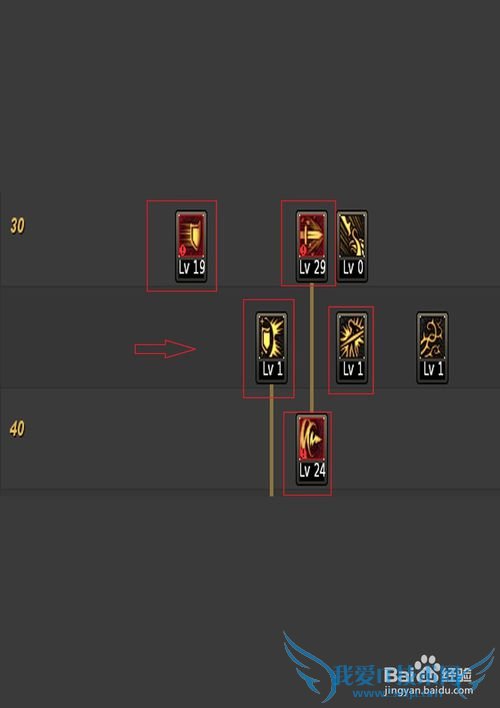Screen dimensions: 500x708
Task: Select the crossed blade burst skill icon
Action: tap(352, 337)
